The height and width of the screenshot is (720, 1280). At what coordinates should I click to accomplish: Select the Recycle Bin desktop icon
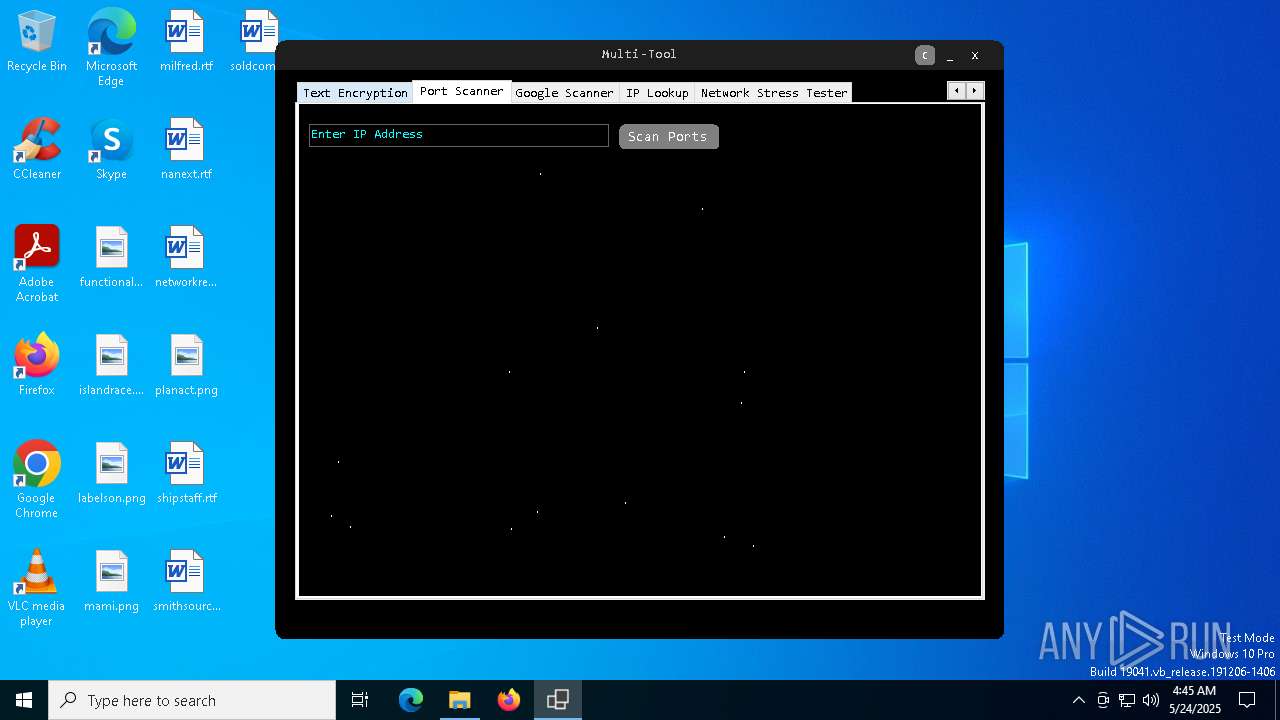click(37, 42)
